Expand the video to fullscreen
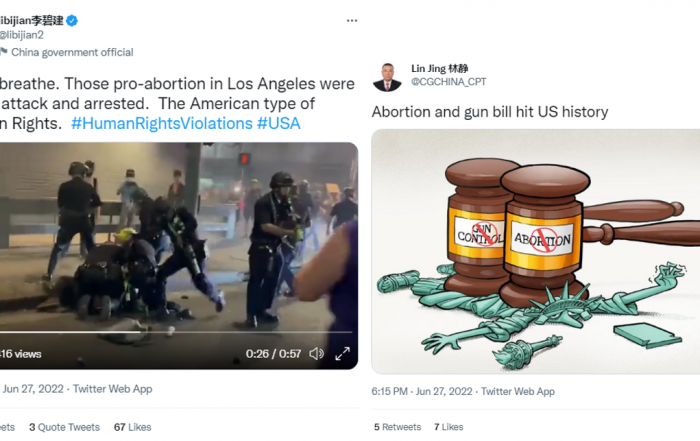The width and height of the screenshot is (700, 441). coord(342,354)
